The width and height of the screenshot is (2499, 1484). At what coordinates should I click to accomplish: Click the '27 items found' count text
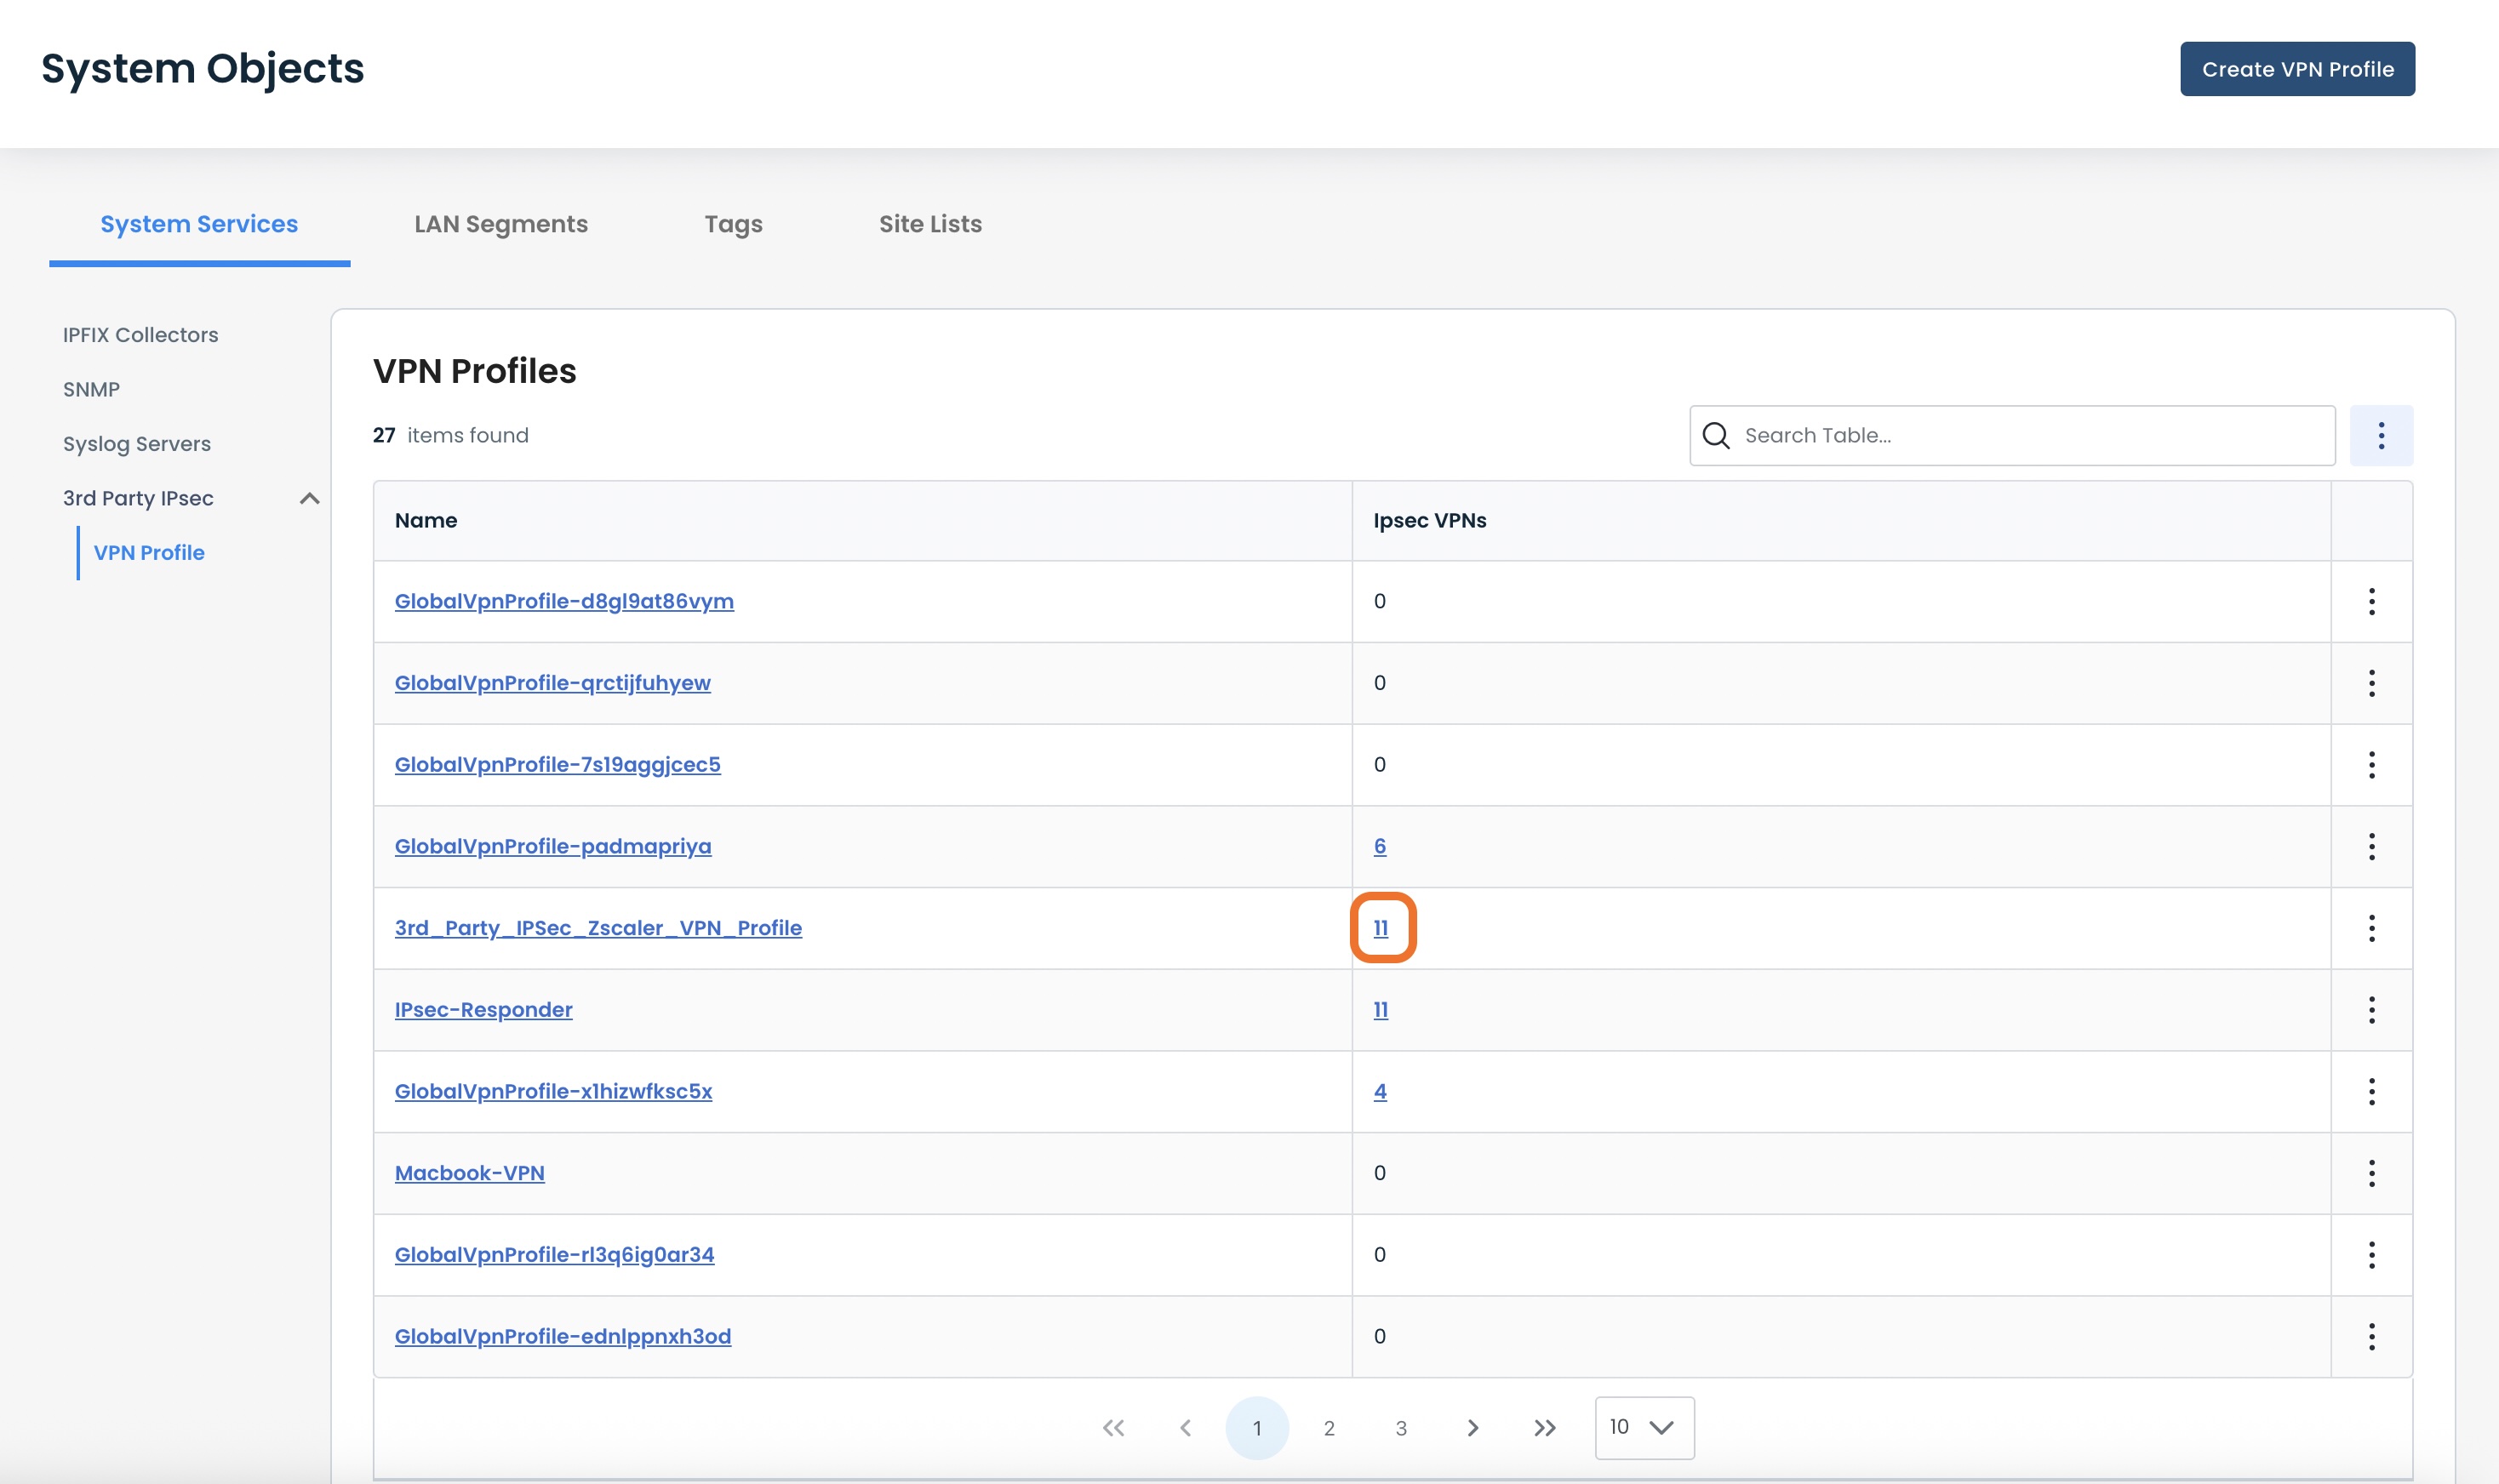450,435
